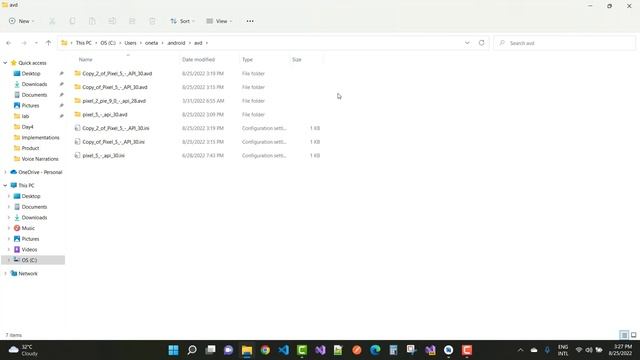Open Music under This PC
The image size is (640, 360).
28,228
